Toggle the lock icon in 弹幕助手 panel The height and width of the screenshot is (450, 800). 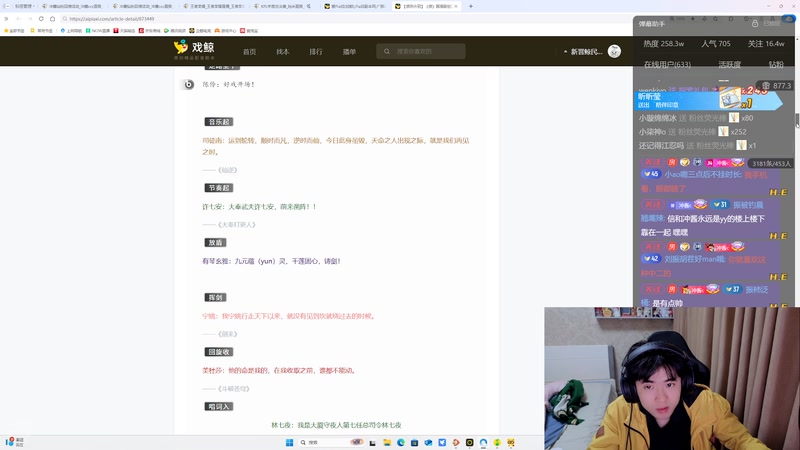[x=755, y=23]
